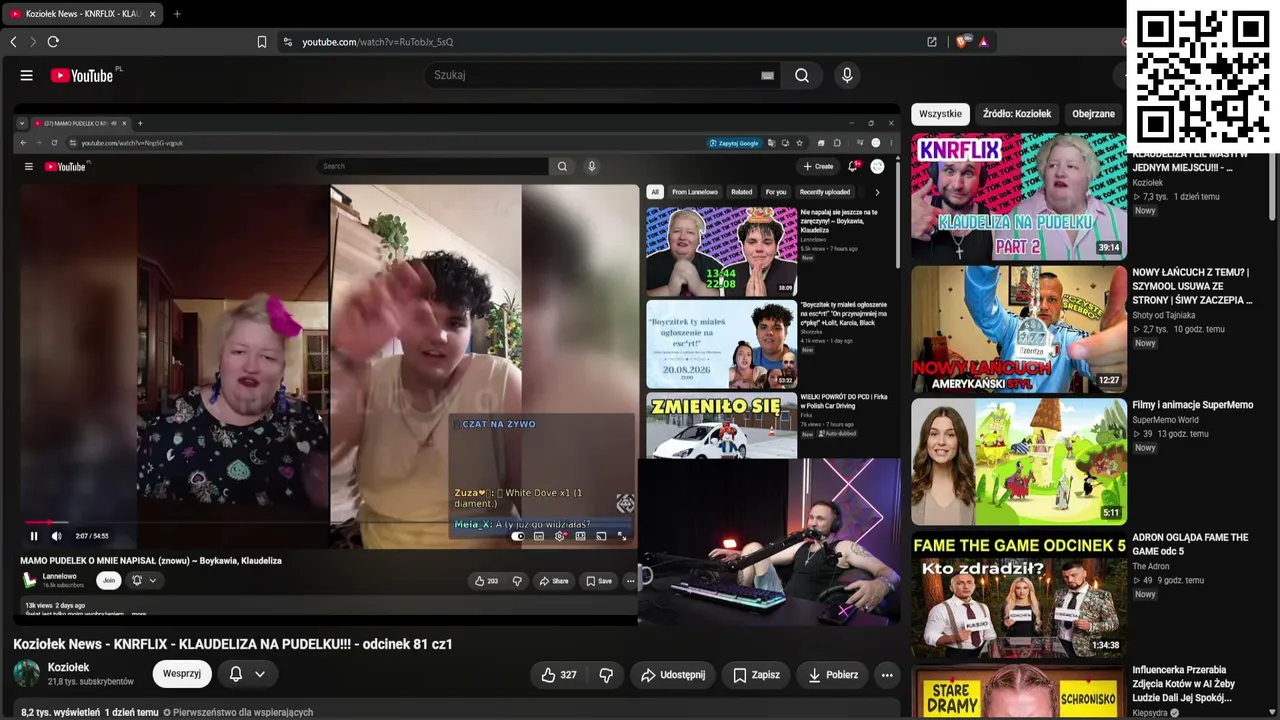Select the inner Recently uploaded chip
This screenshot has width=1280, height=720.
(825, 192)
